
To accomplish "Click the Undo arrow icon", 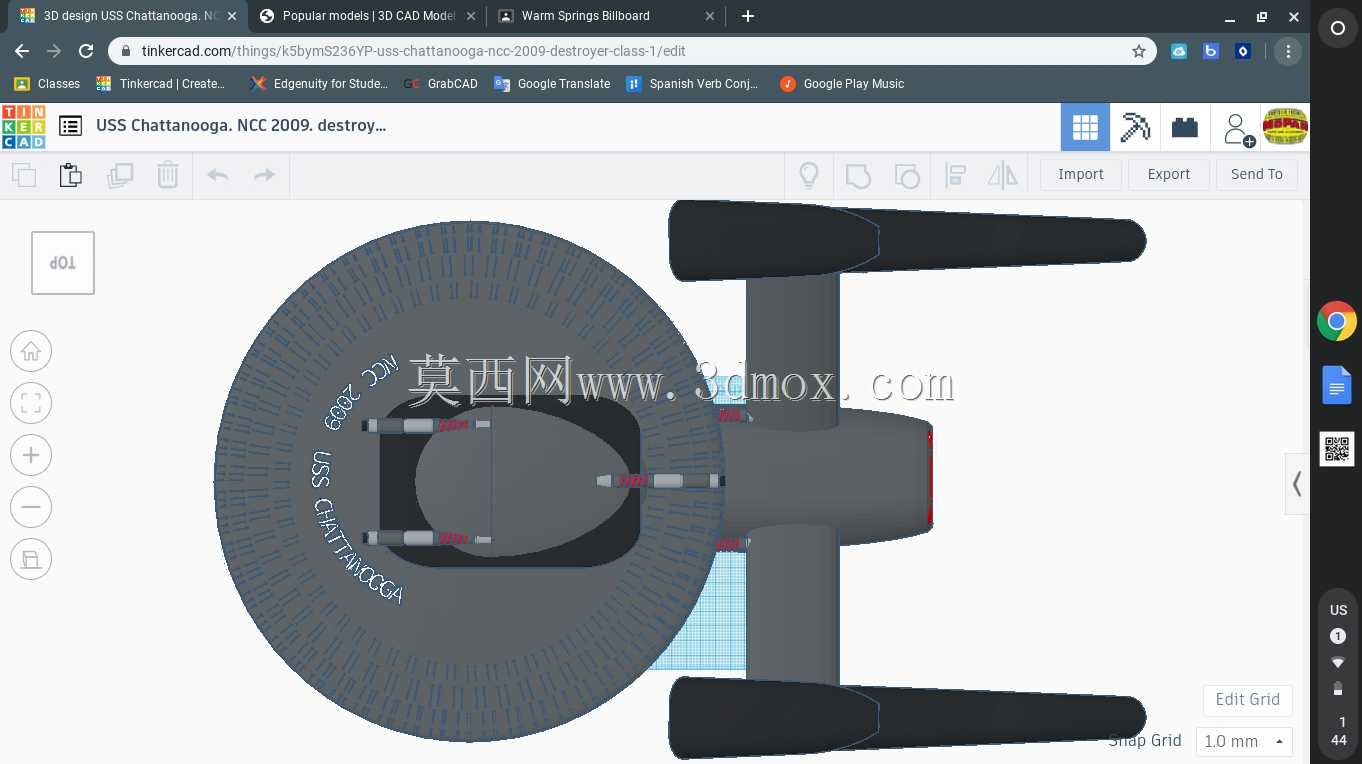I will coord(217,175).
